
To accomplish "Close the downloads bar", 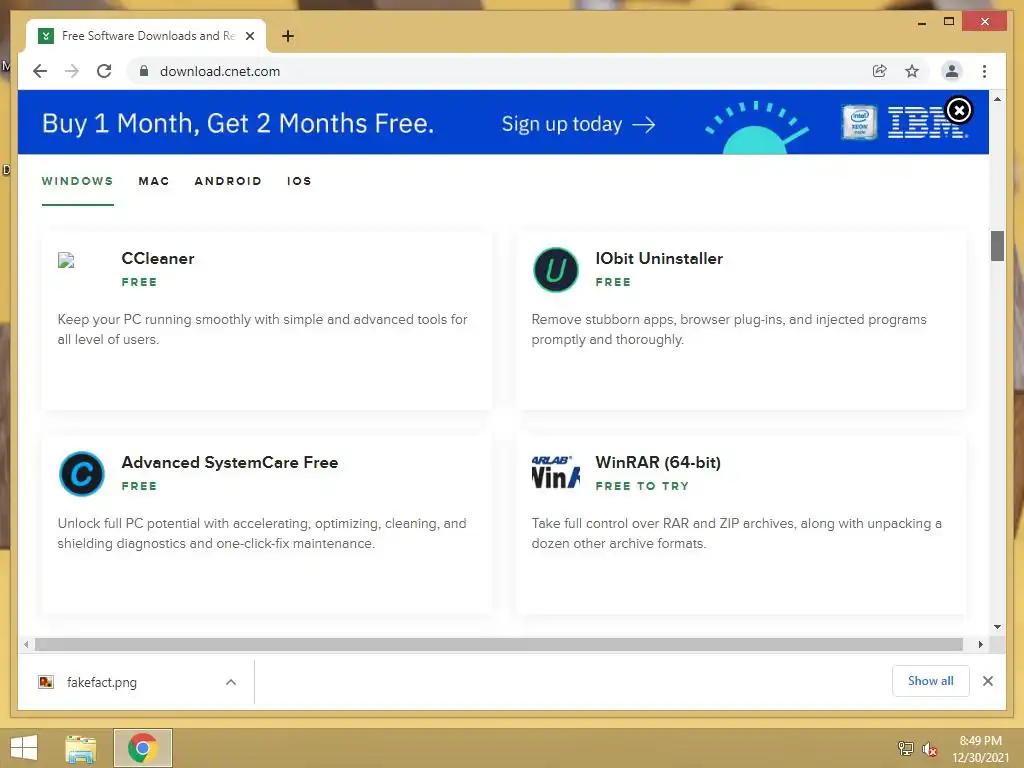I will pos(987,681).
